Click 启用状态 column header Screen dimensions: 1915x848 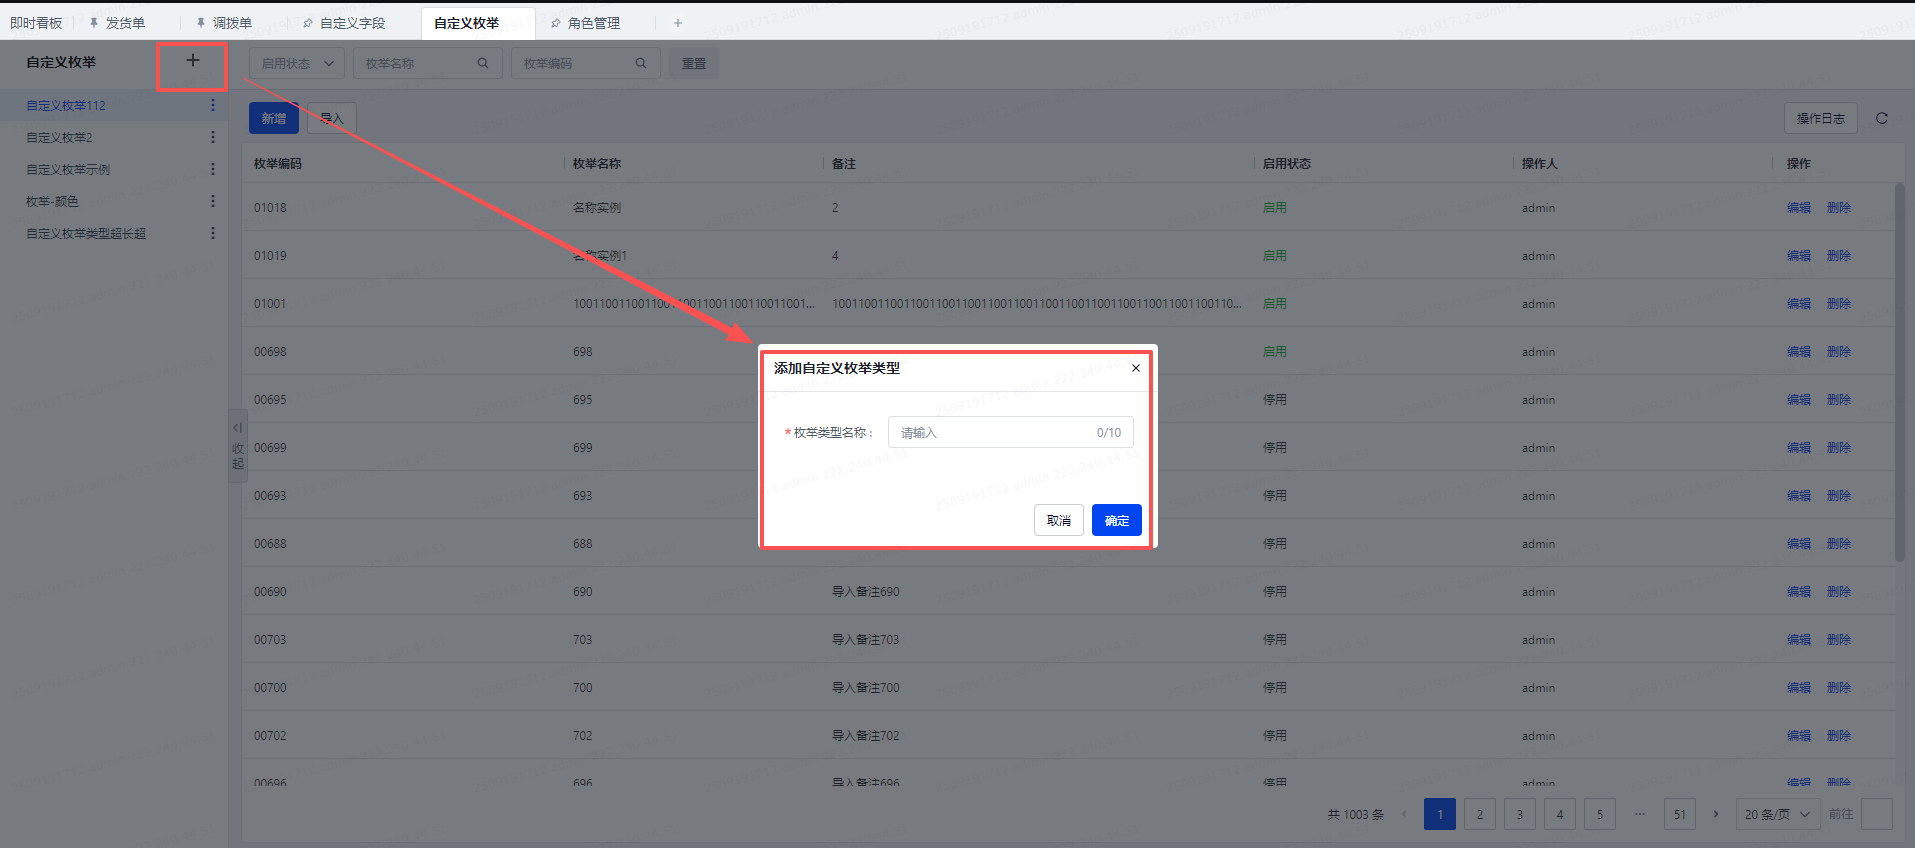tap(1287, 164)
